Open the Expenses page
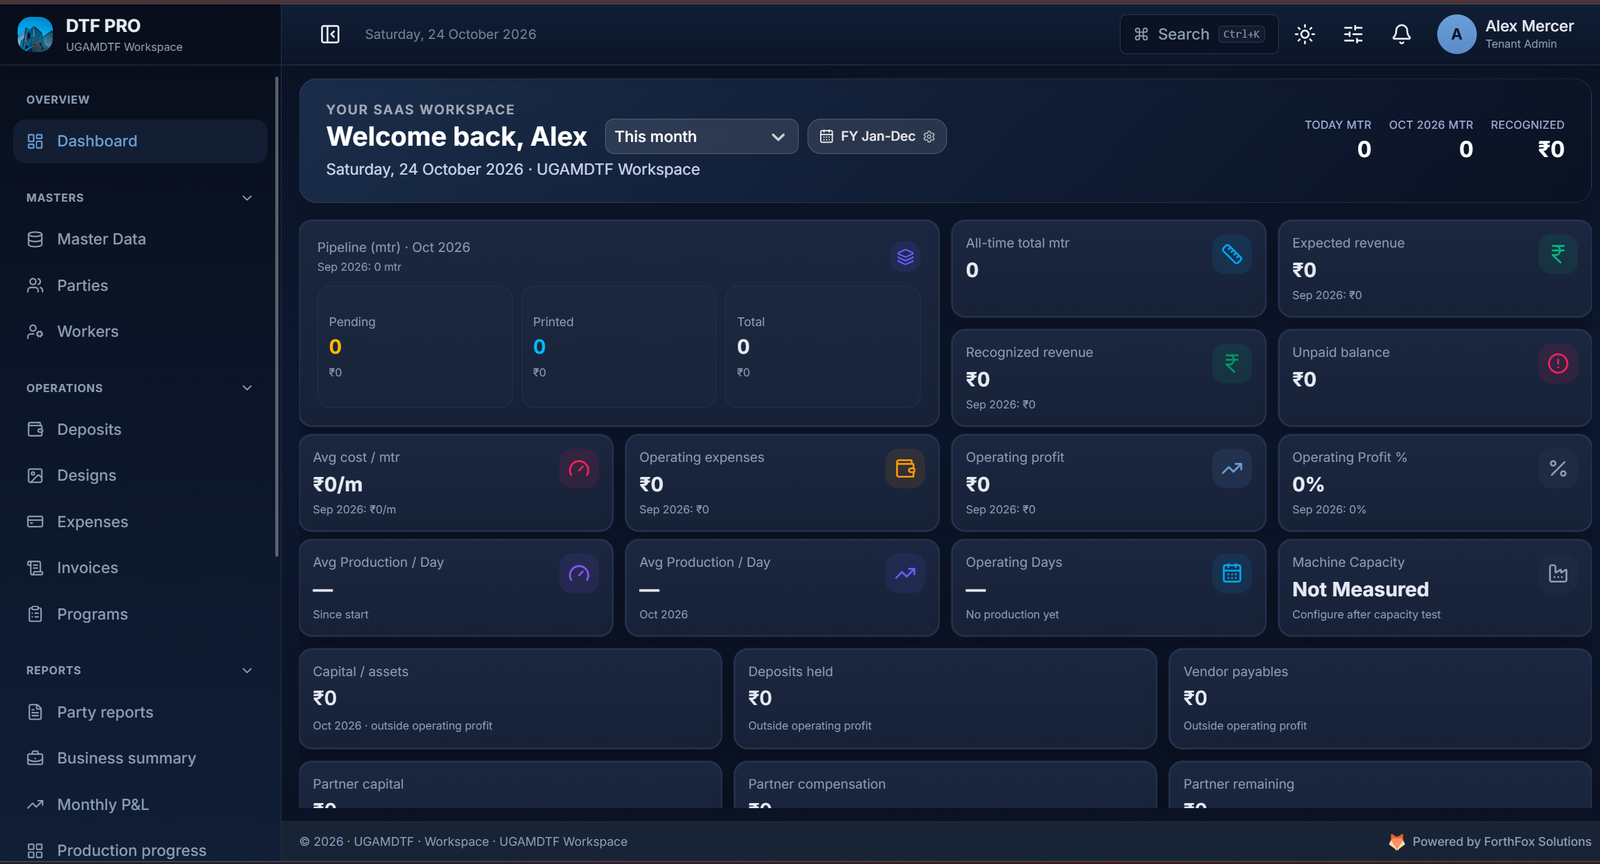The image size is (1600, 864). tap(140, 522)
